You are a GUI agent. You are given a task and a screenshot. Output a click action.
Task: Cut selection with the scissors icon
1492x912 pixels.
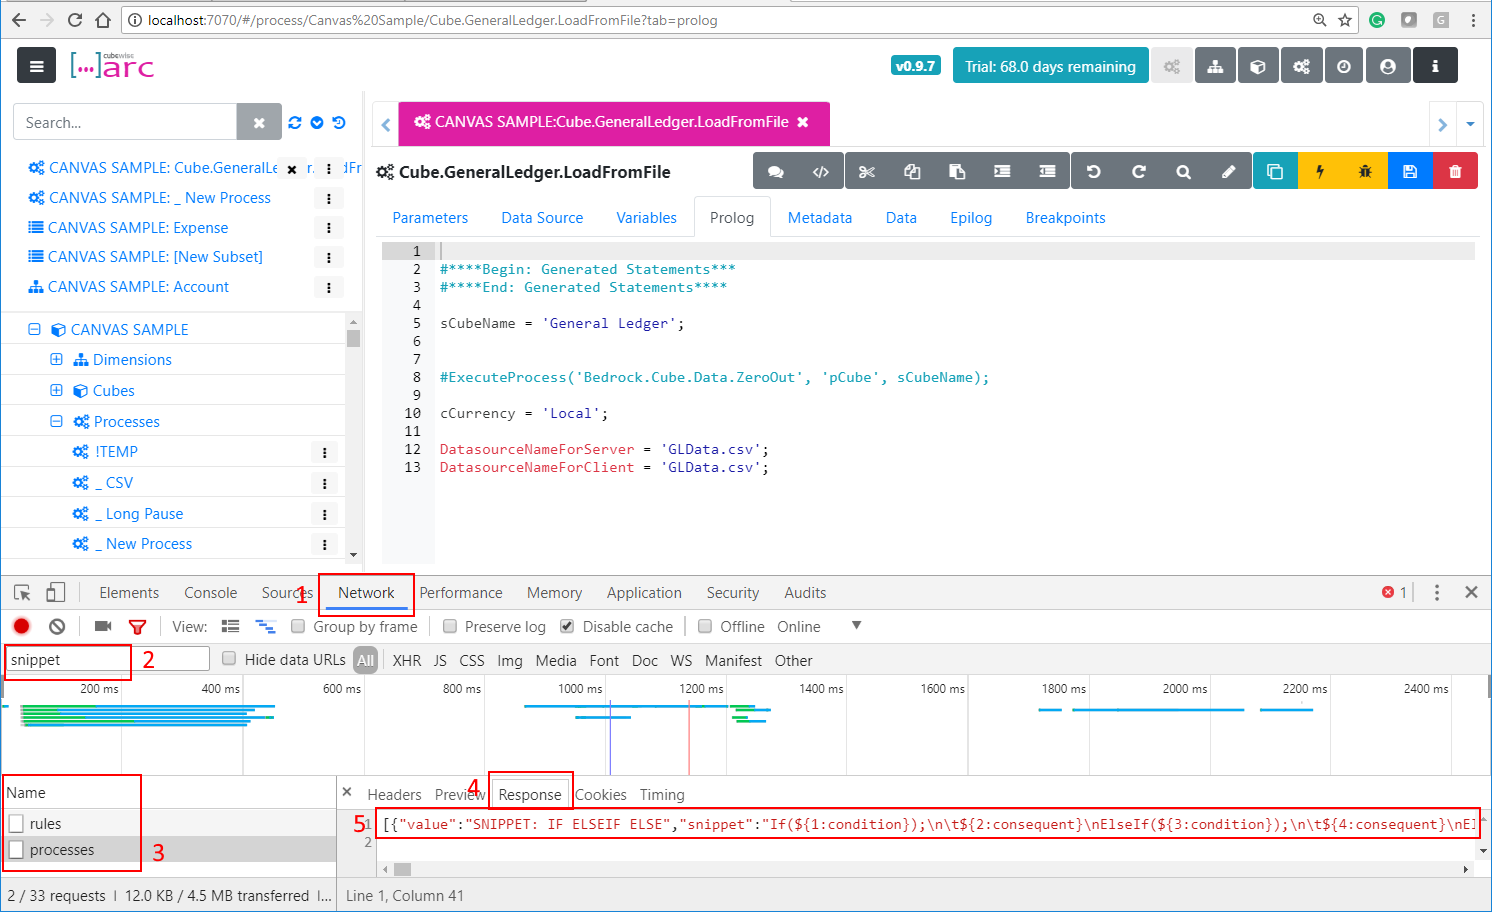coord(867,171)
